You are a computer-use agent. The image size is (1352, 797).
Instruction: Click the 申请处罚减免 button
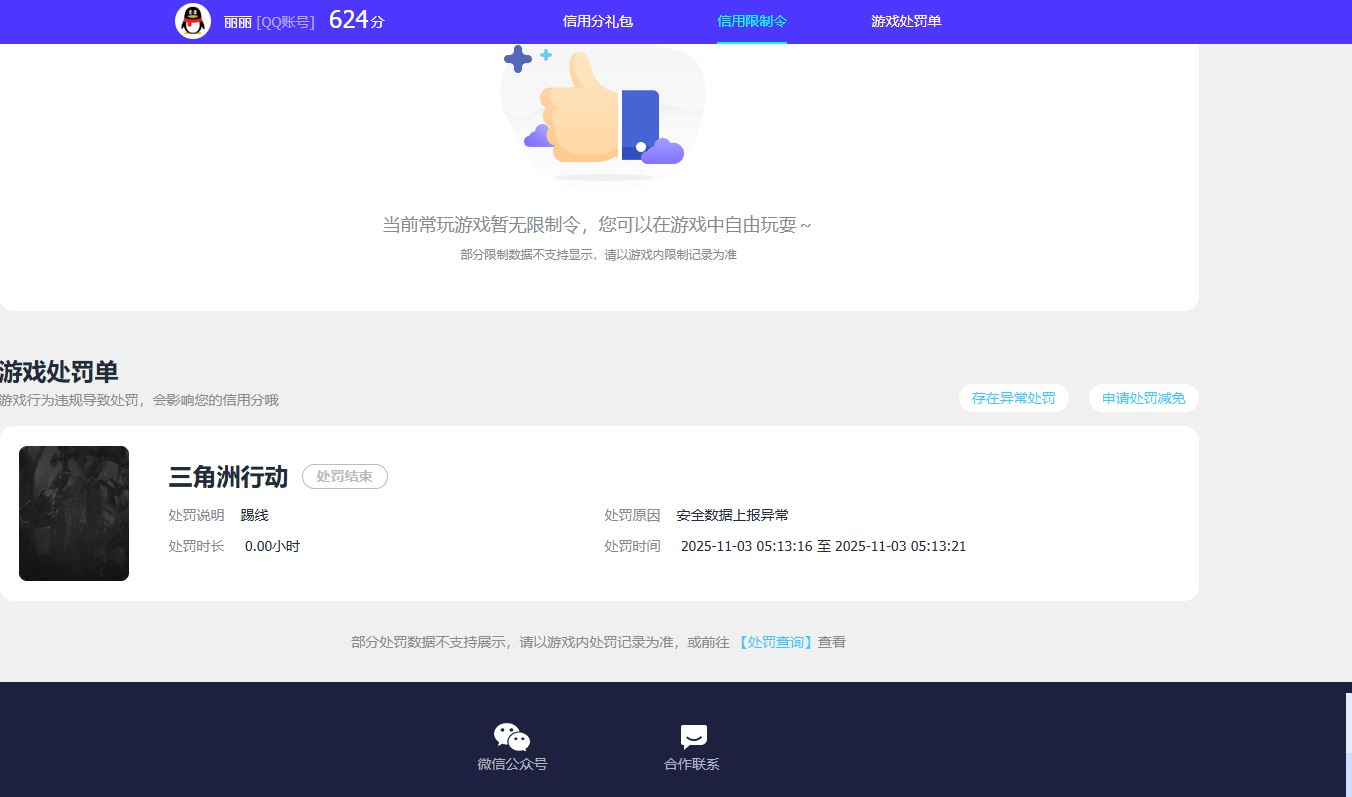click(x=1143, y=397)
